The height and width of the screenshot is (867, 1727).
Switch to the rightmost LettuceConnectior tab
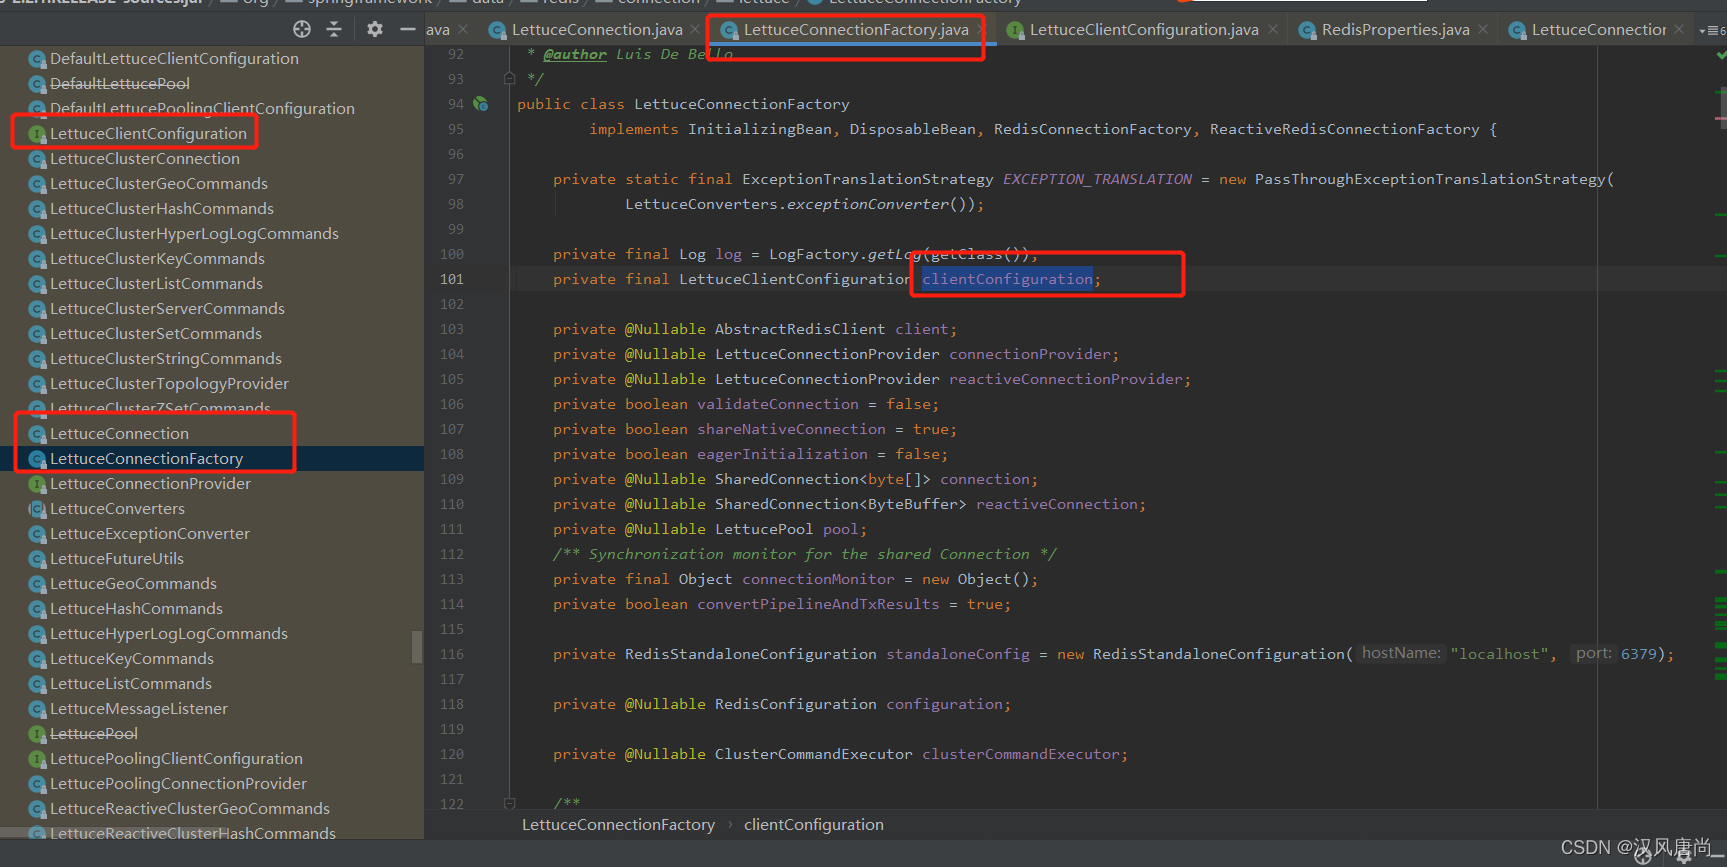click(x=1598, y=30)
